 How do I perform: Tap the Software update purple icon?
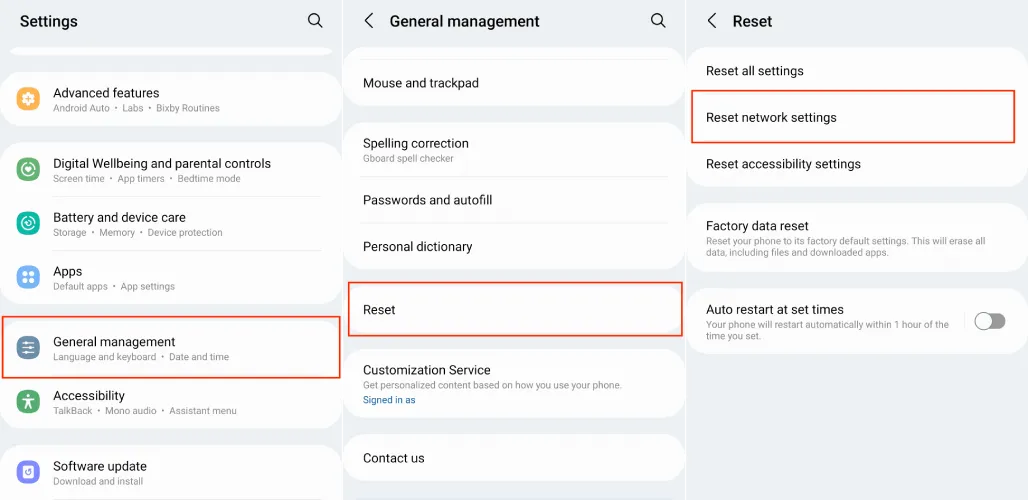click(29, 472)
